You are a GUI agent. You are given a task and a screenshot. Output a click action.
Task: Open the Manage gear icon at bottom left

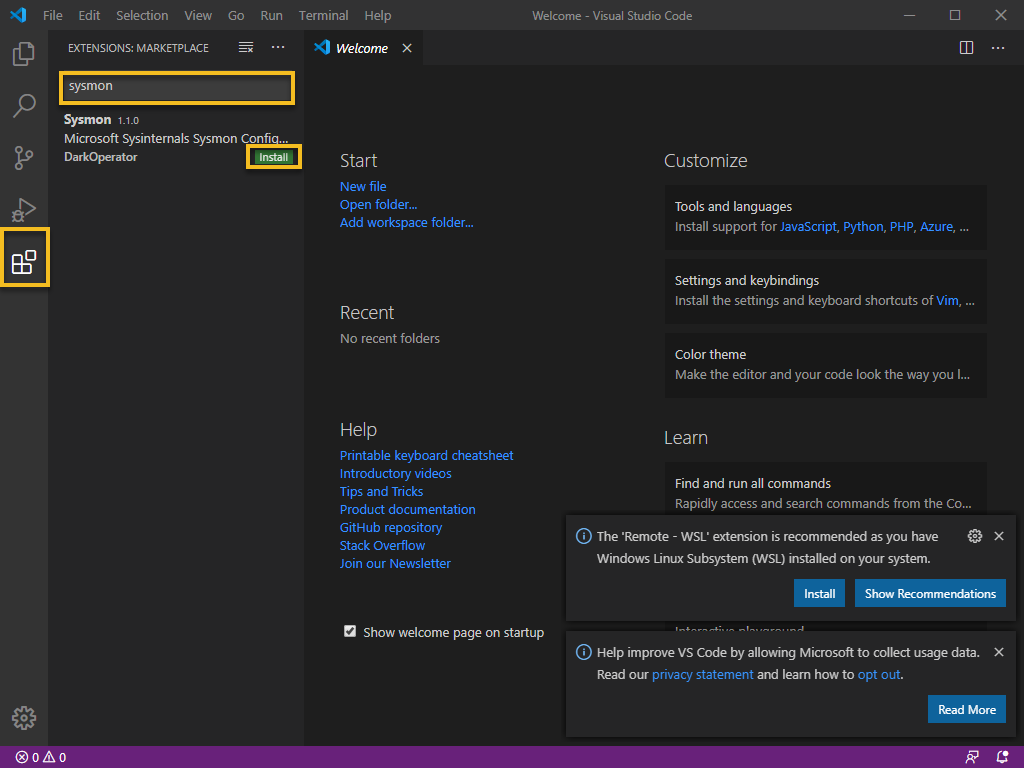24,718
